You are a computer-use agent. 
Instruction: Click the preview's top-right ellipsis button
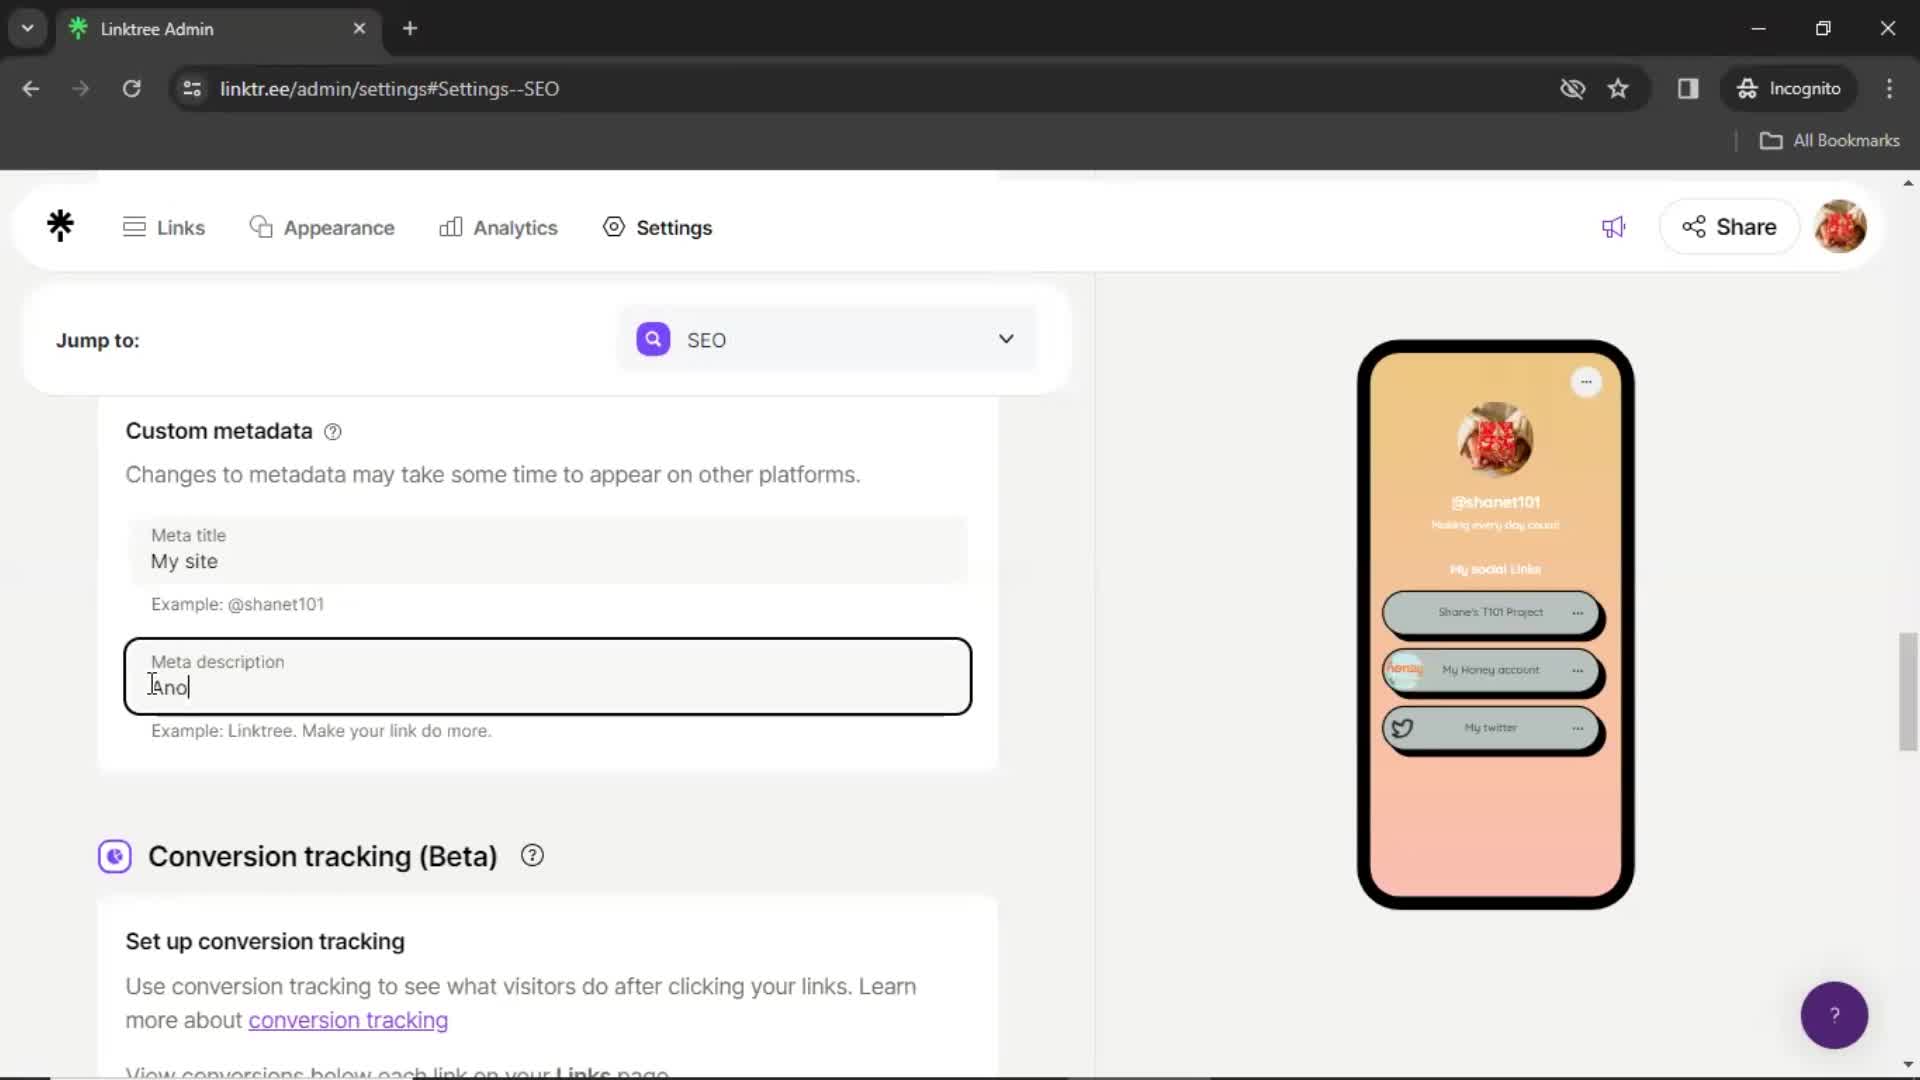tap(1586, 382)
